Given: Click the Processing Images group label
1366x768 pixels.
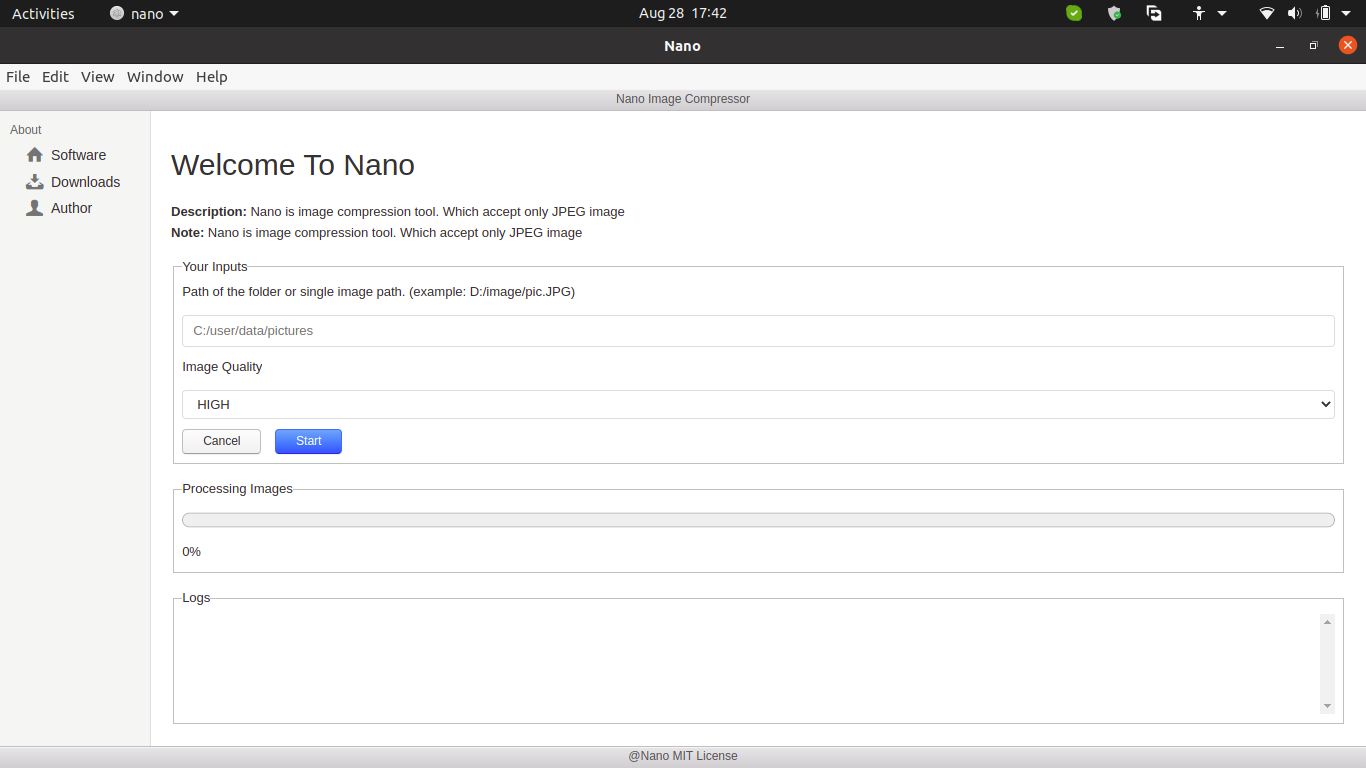Looking at the screenshot, I should (x=238, y=489).
